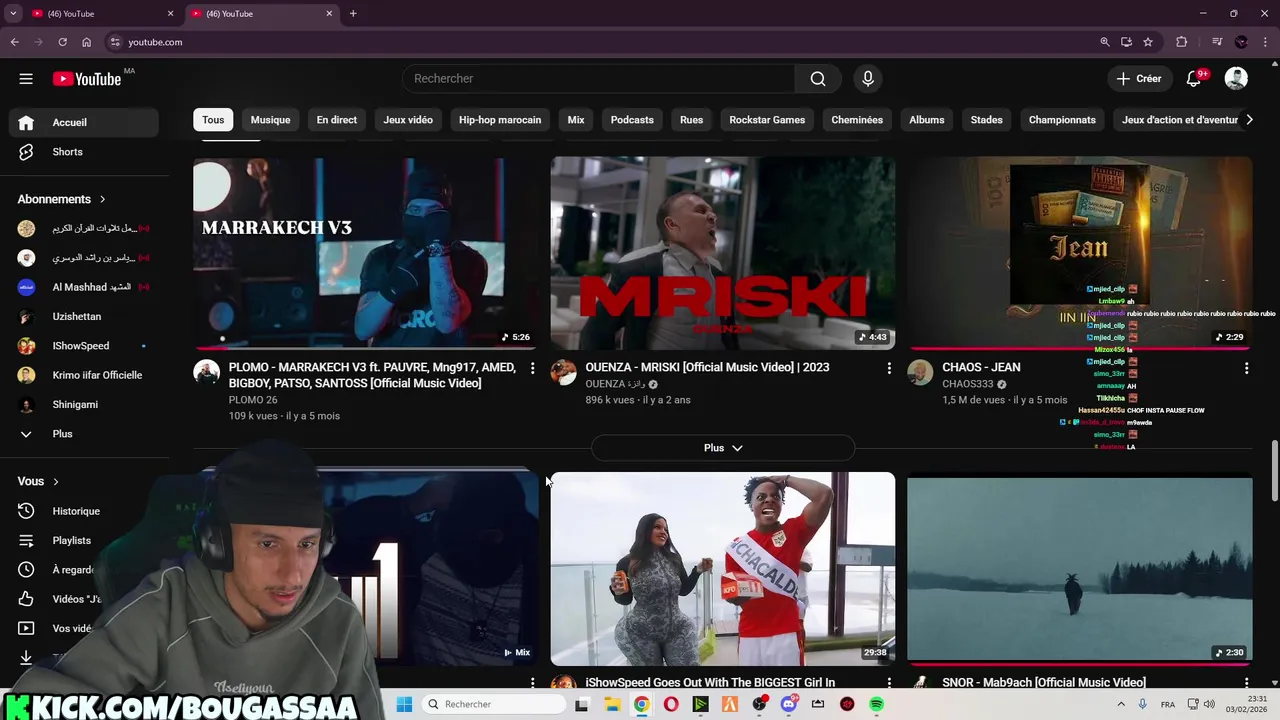Screen dimensions: 1280x720
Task: Open OUENZA MRISKI video title link
Action: click(707, 368)
